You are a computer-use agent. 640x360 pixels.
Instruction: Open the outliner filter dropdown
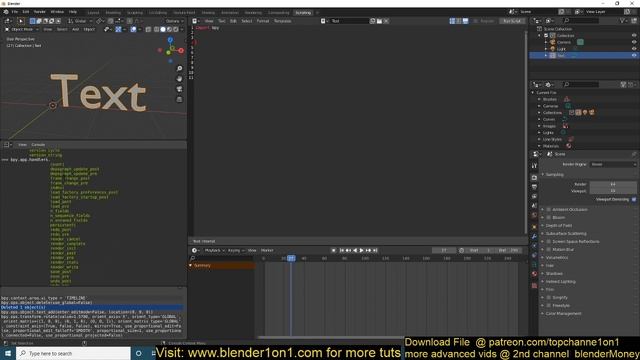[624, 20]
